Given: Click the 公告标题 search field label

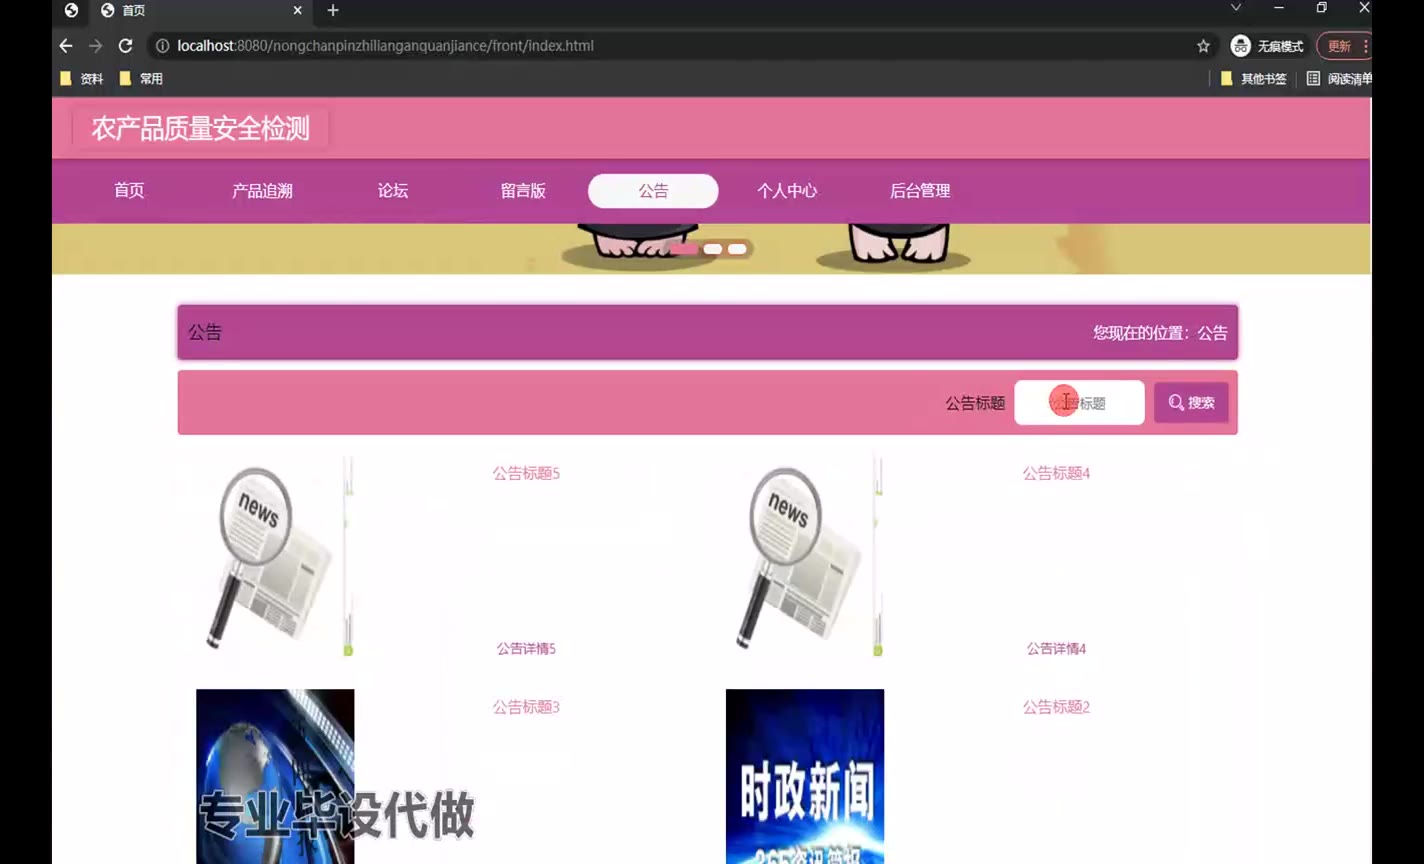Looking at the screenshot, I should tap(975, 403).
